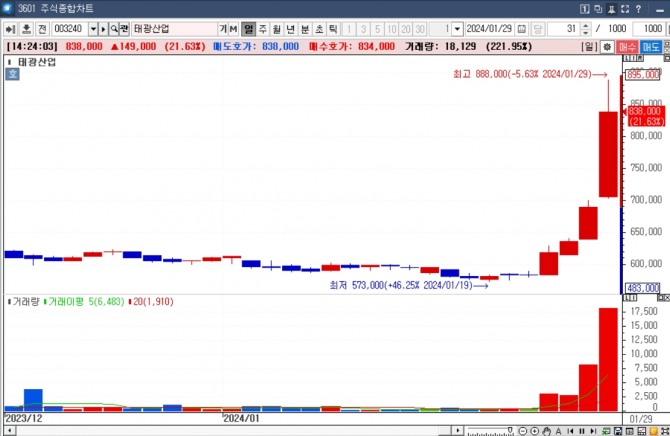Click the 2024/01 month marker on time axis
Screen dimensions: 670x436
pyautogui.click(x=241, y=418)
